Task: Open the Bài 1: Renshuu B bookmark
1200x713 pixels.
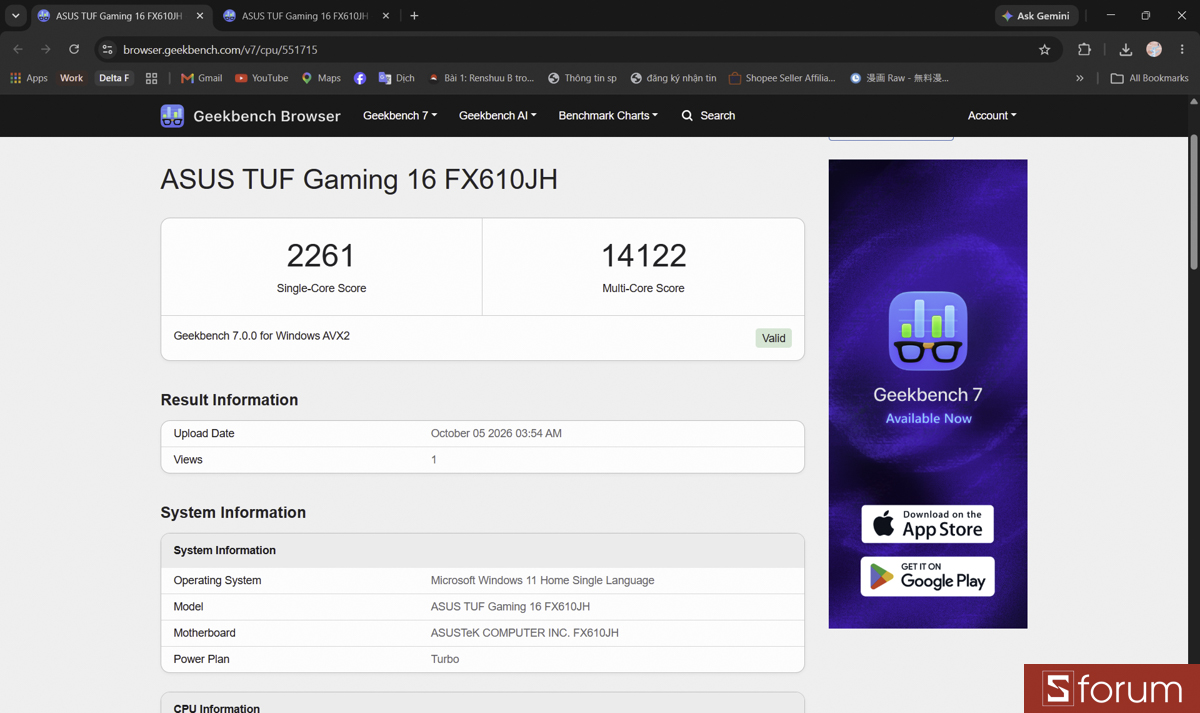Action: click(481, 78)
